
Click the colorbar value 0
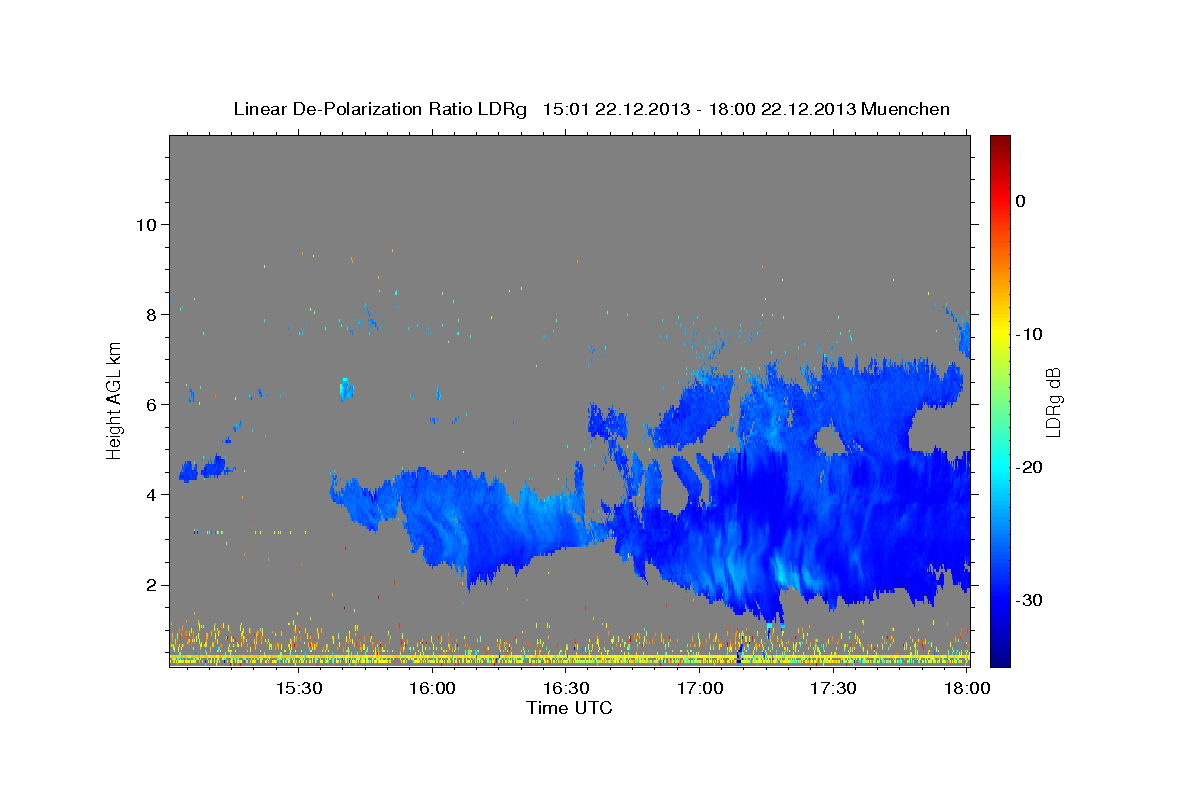1020,201
